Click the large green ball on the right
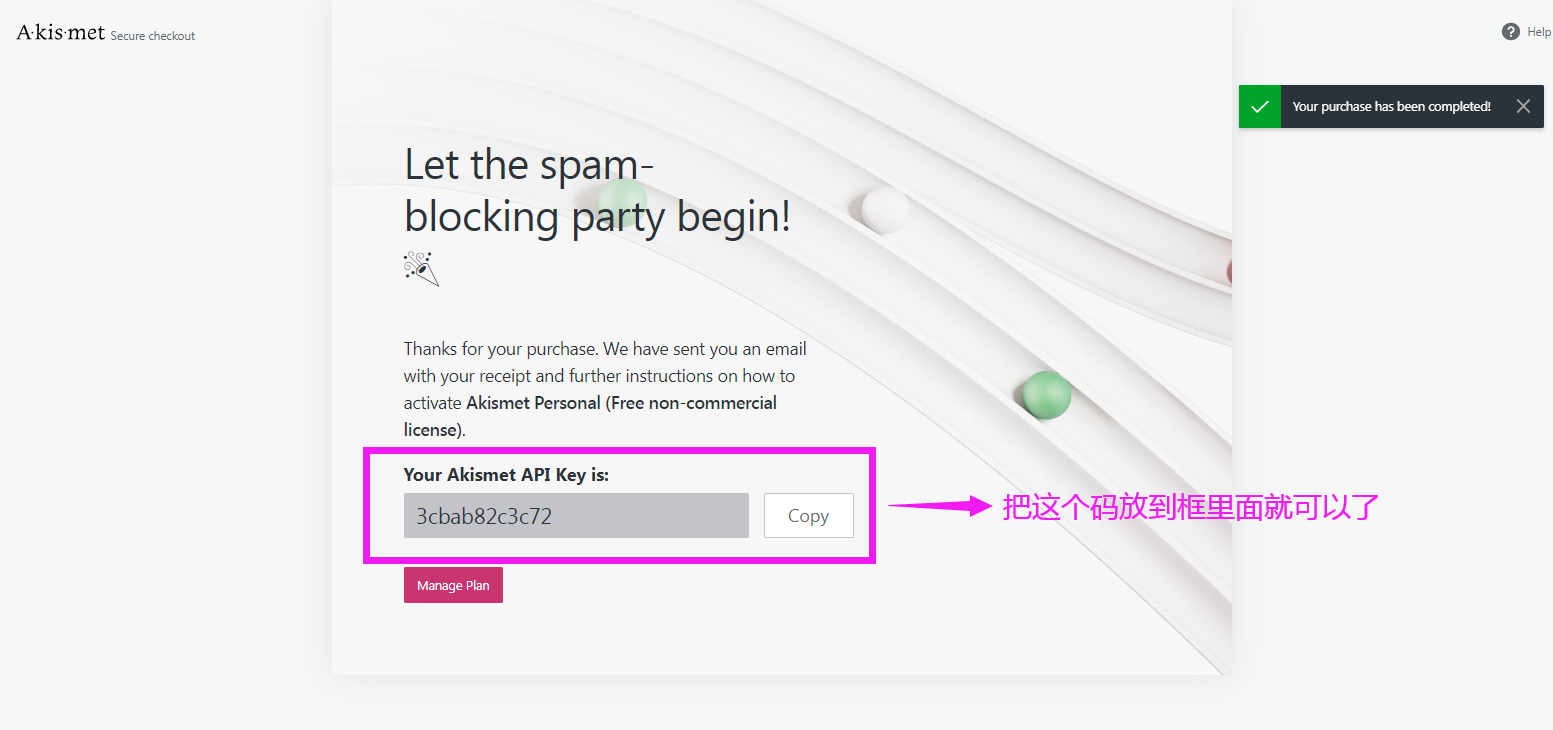Screen dimensions: 1553x730 point(1047,395)
